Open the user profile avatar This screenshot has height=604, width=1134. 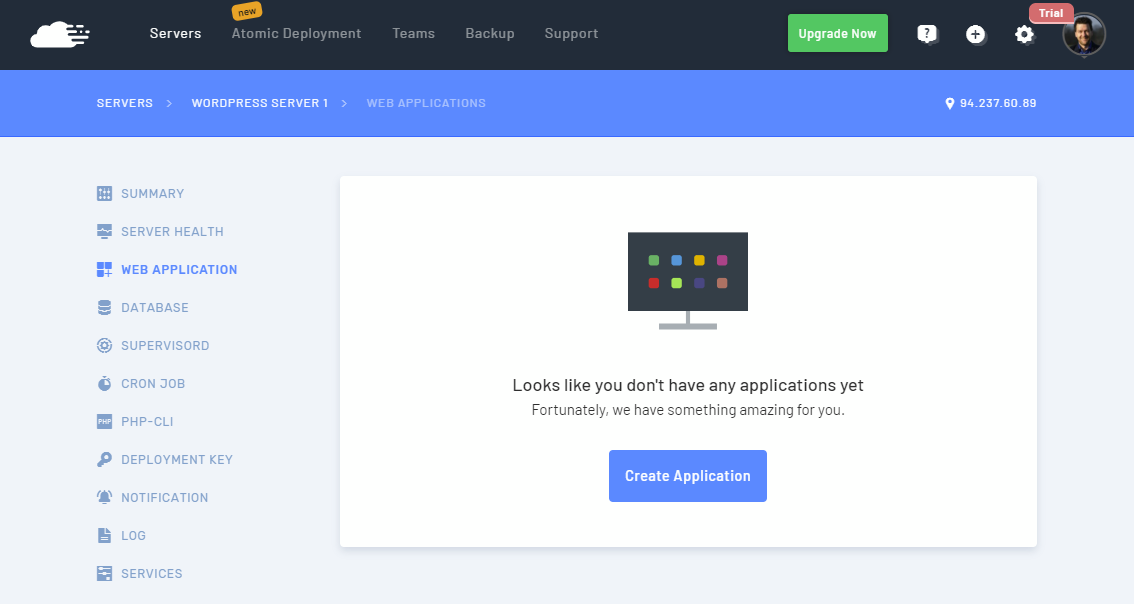(x=1084, y=35)
